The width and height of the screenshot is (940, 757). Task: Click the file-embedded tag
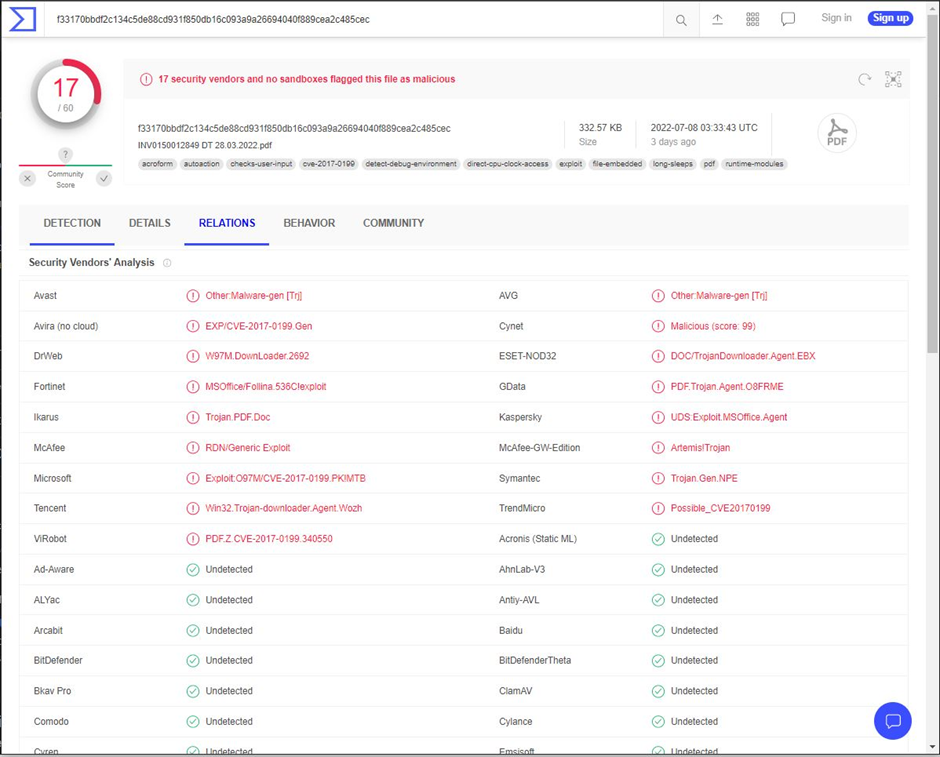[x=617, y=164]
